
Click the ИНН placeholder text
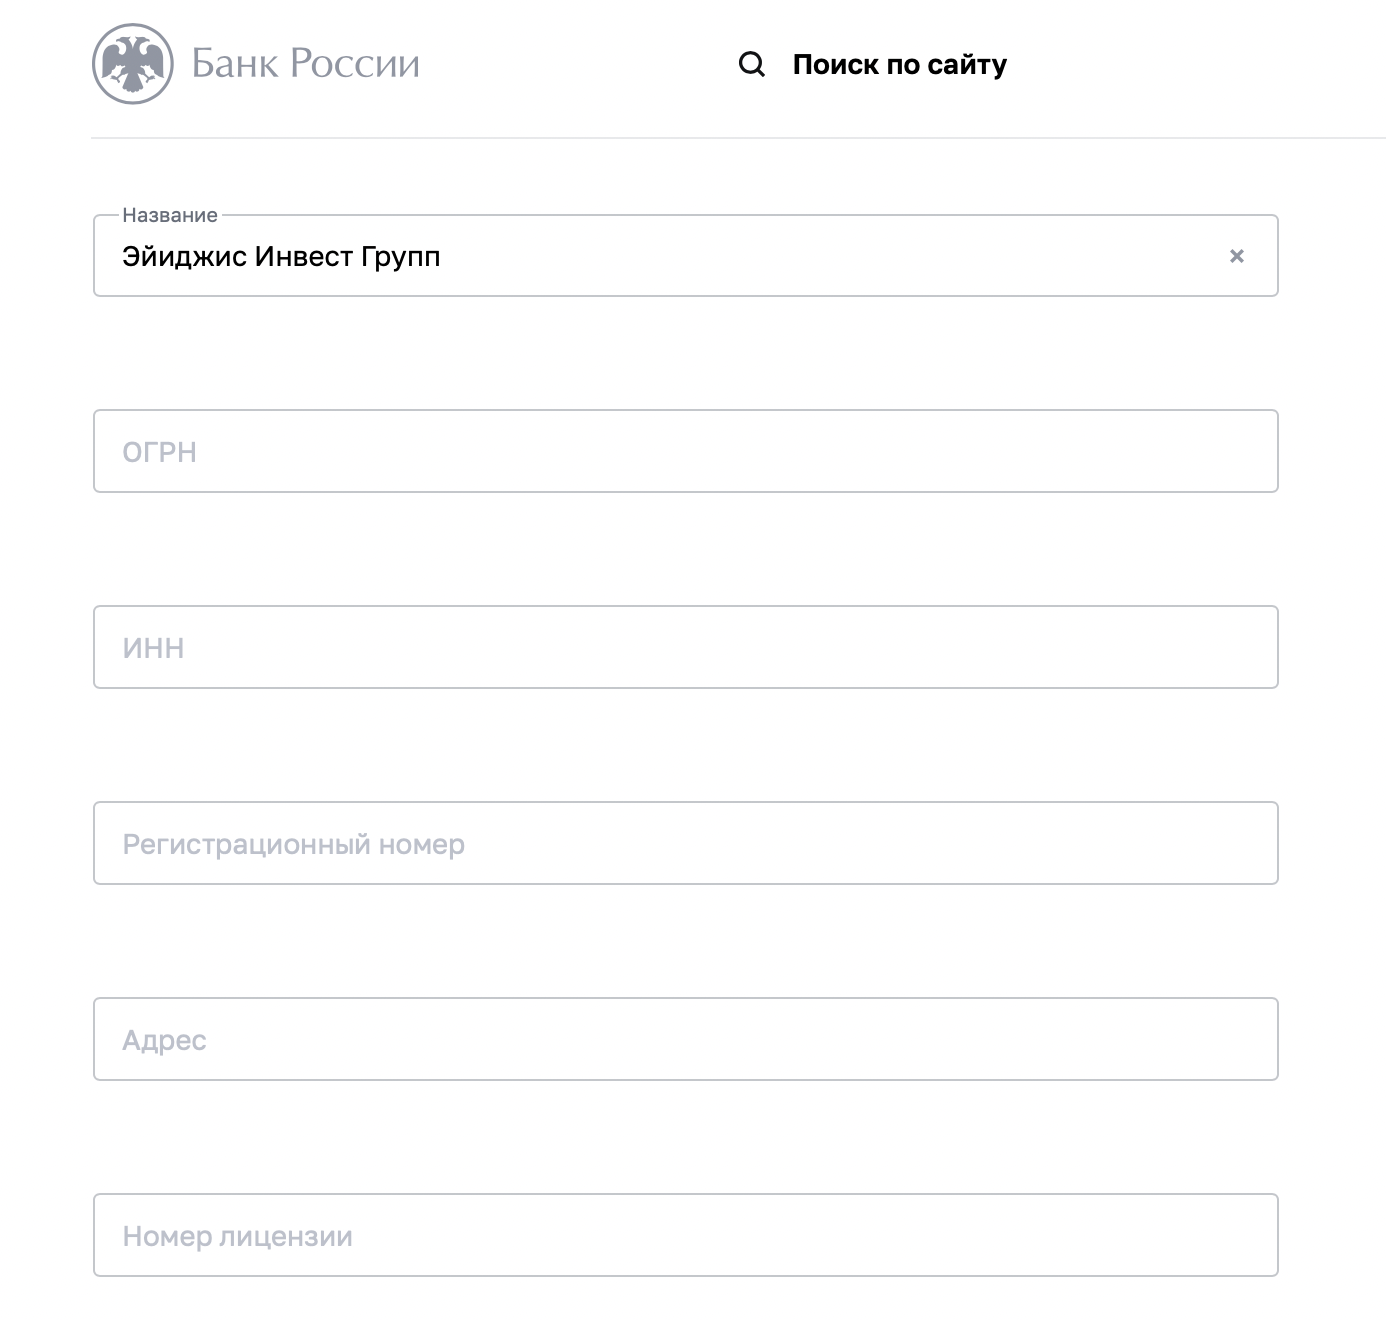pos(153,648)
